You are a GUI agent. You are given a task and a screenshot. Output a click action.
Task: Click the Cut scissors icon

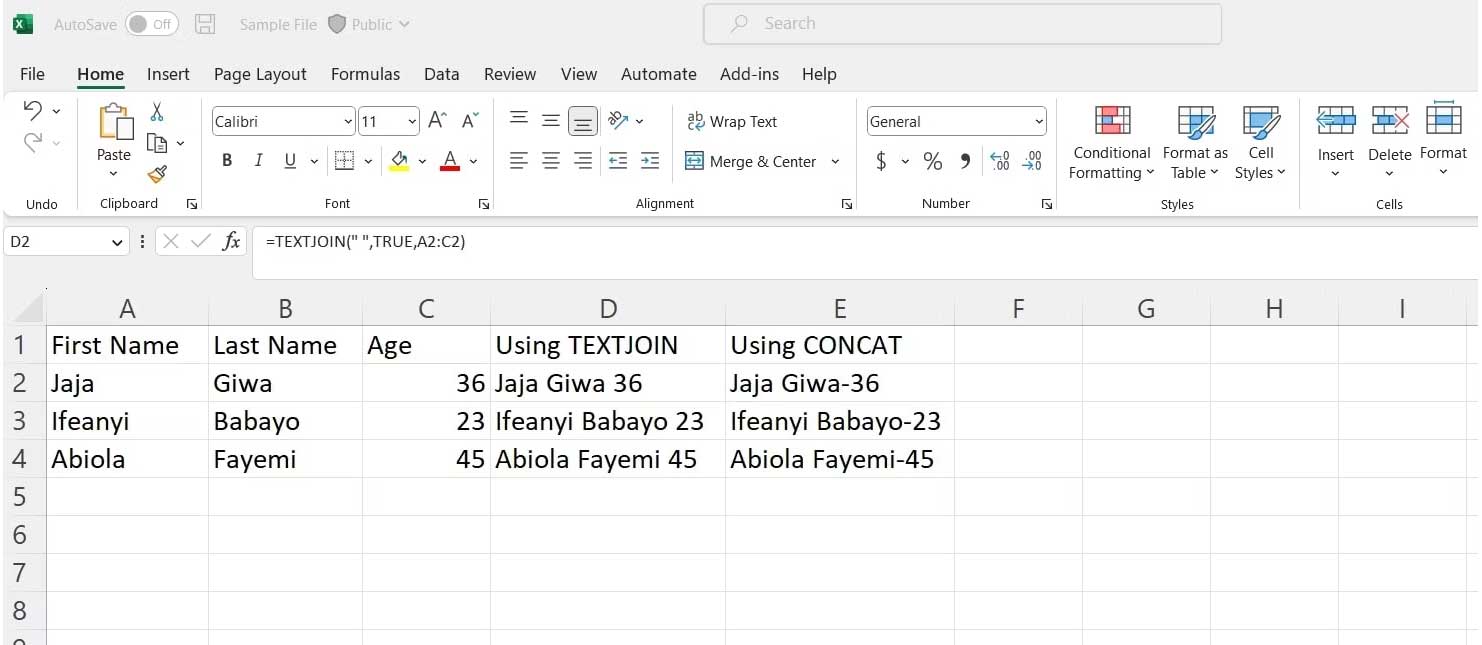pos(157,112)
